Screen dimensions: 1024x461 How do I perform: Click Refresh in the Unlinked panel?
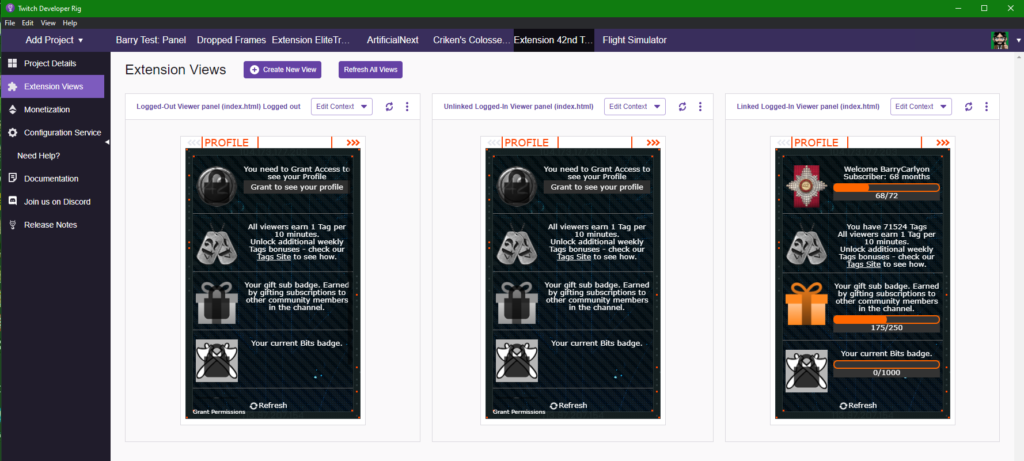click(569, 405)
